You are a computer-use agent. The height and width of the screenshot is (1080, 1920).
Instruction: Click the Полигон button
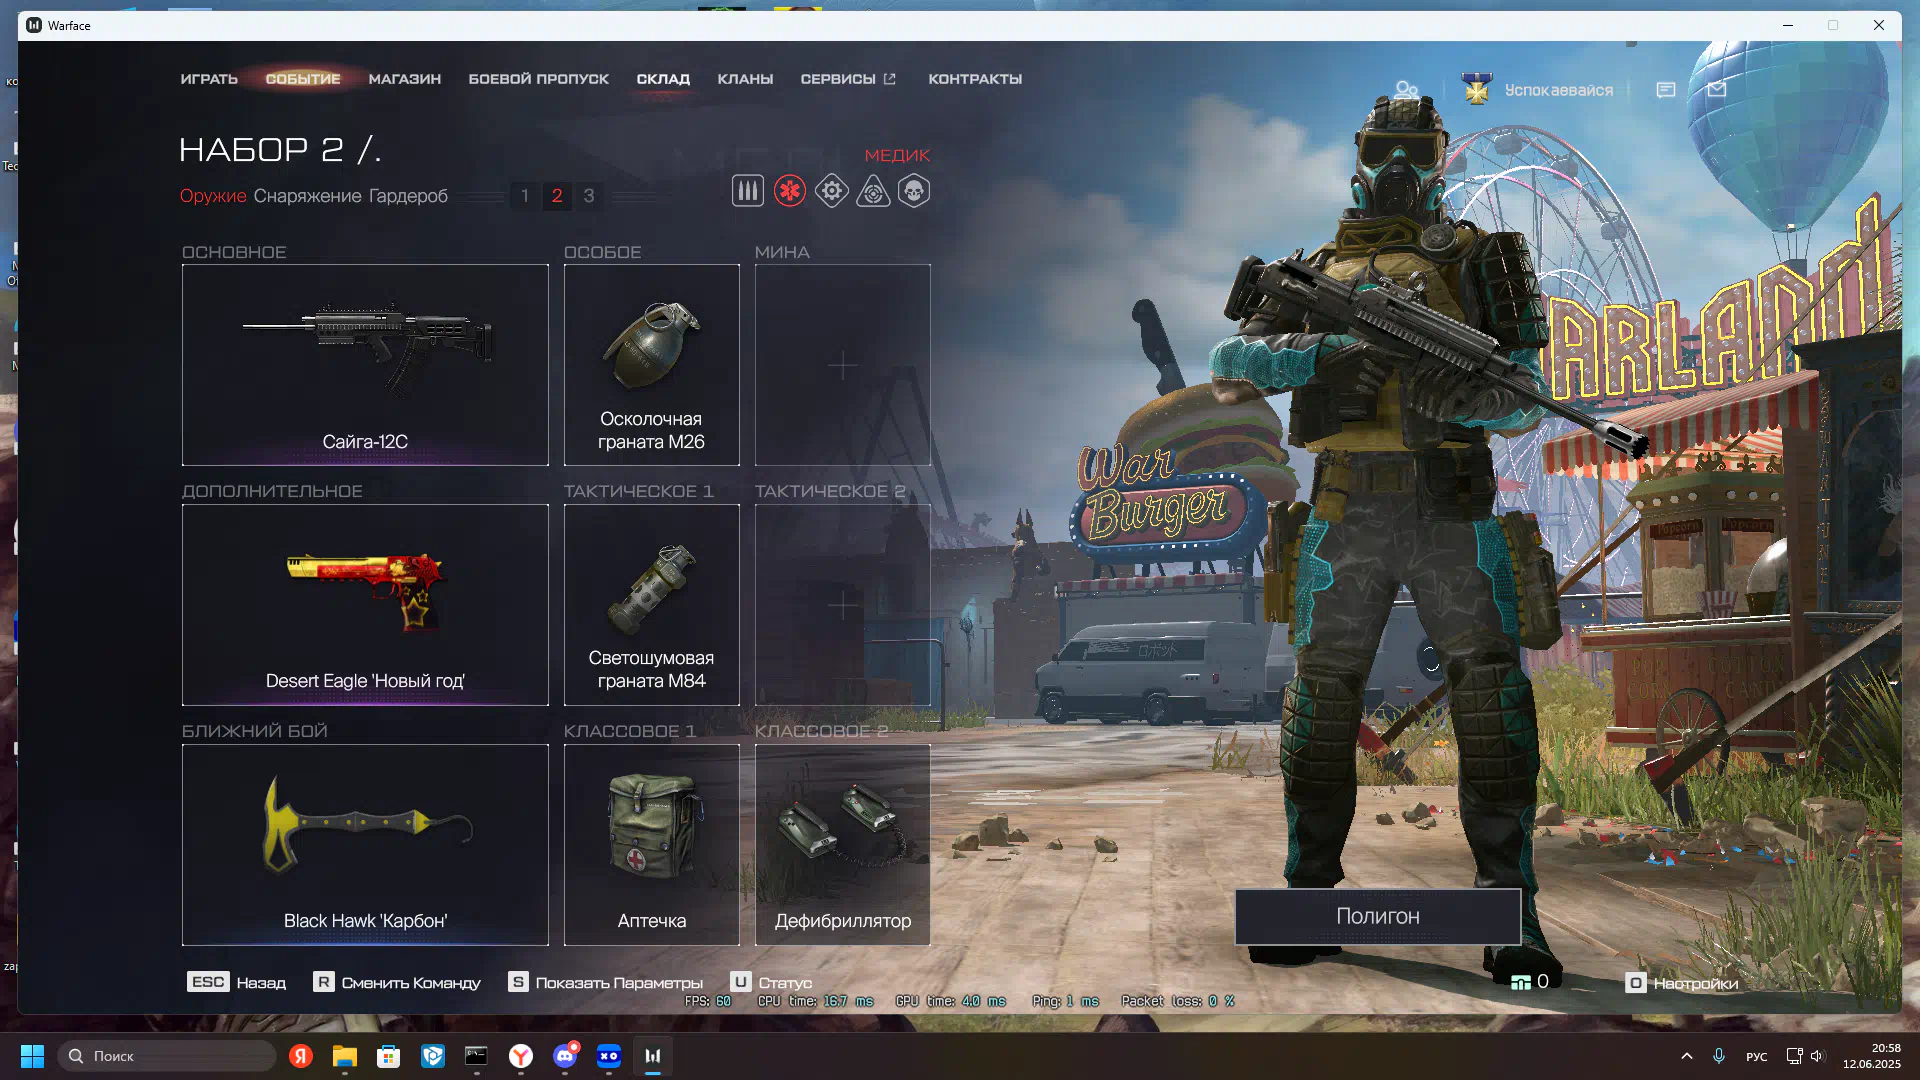click(x=1378, y=917)
